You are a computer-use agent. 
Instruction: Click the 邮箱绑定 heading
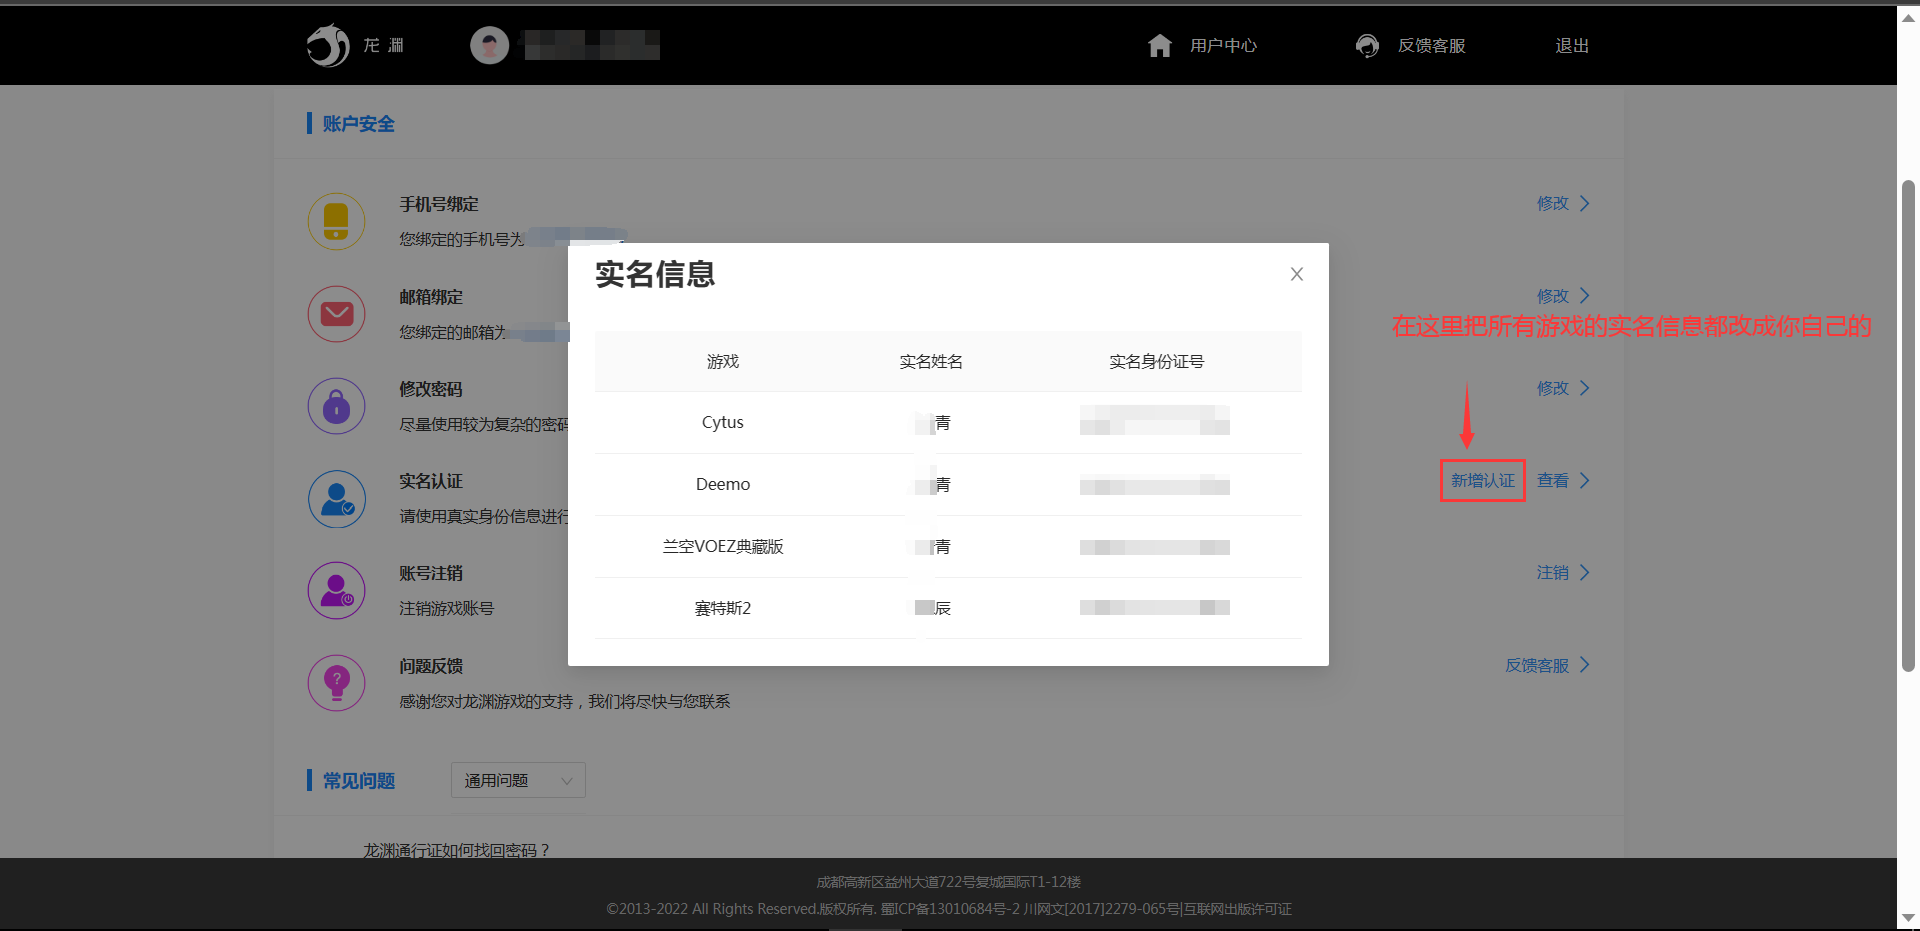431,297
